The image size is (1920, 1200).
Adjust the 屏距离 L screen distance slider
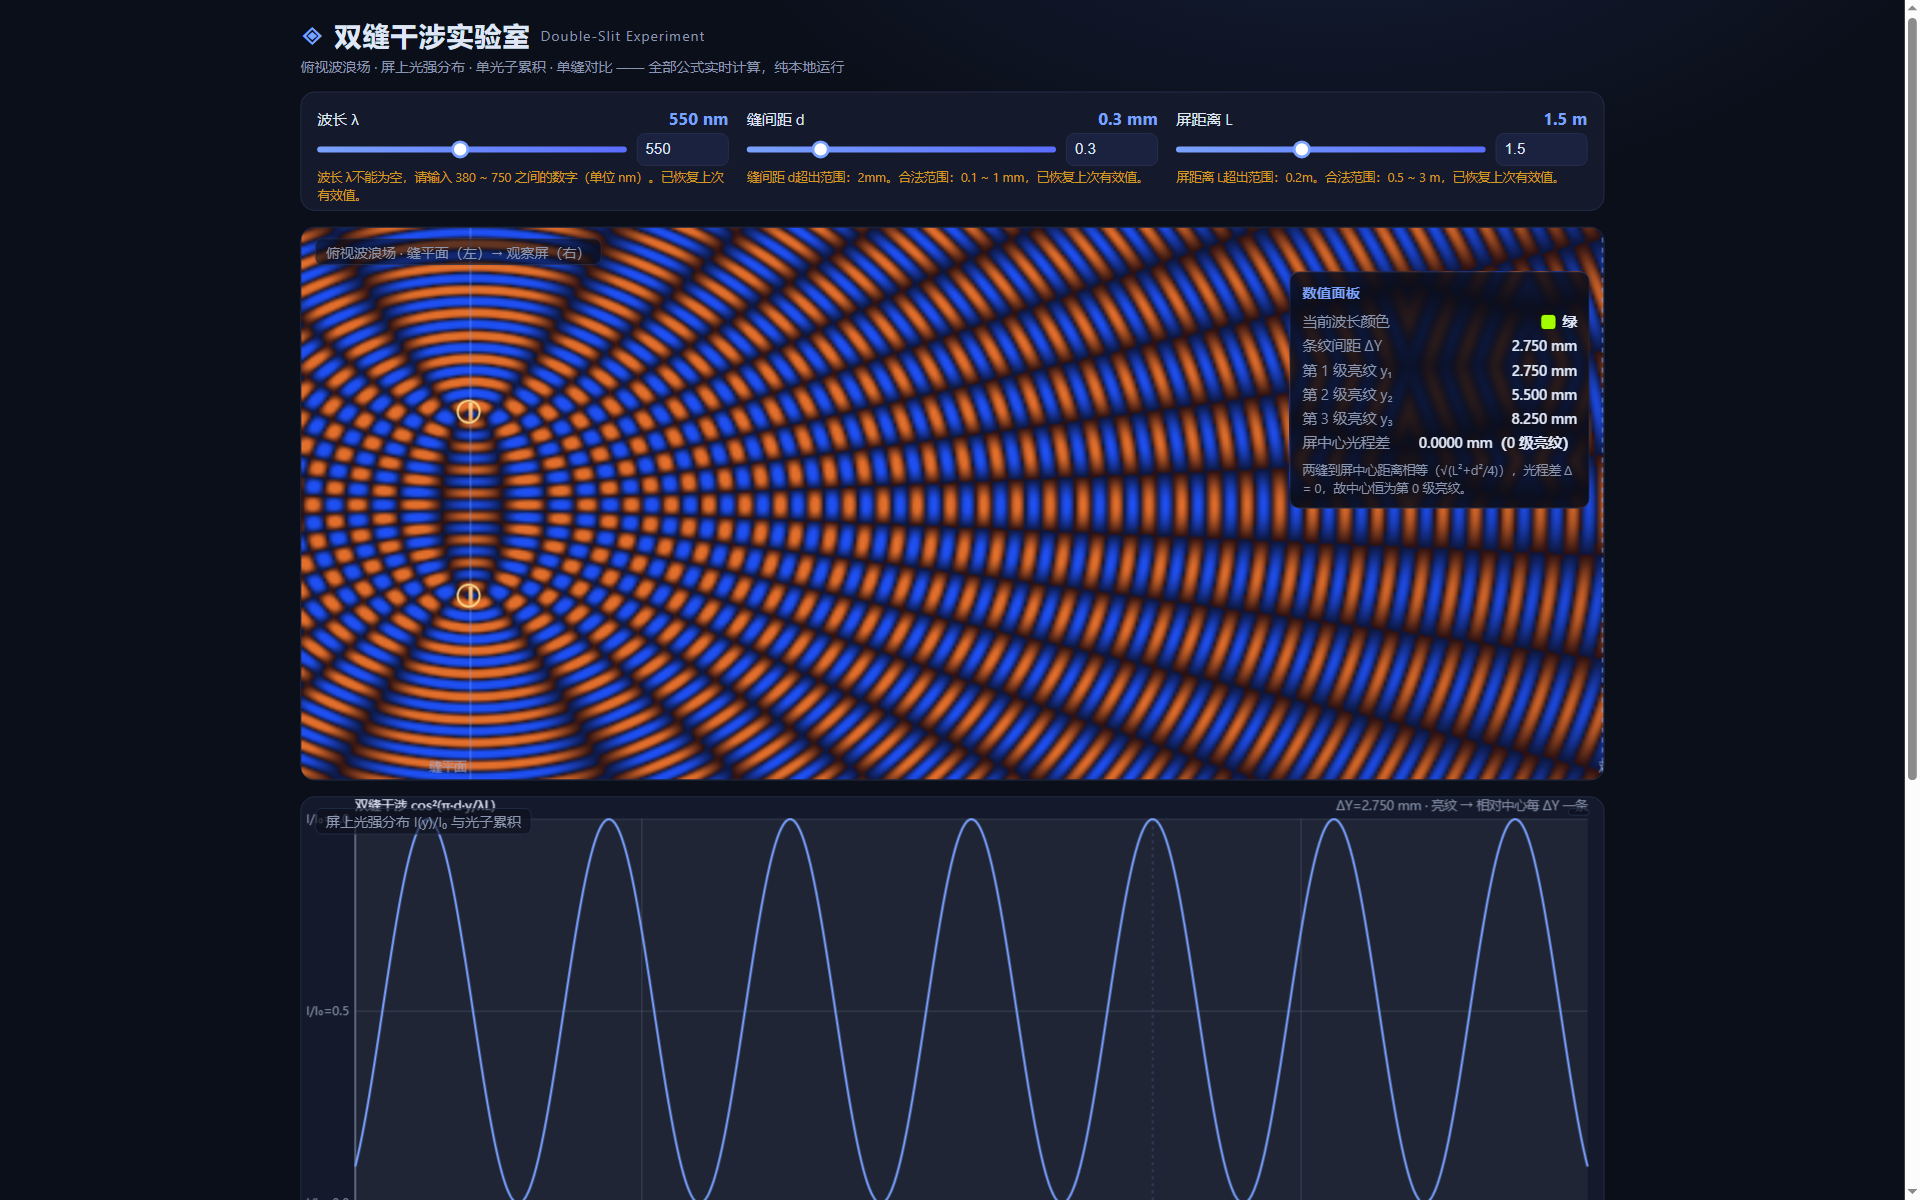[x=1331, y=150]
